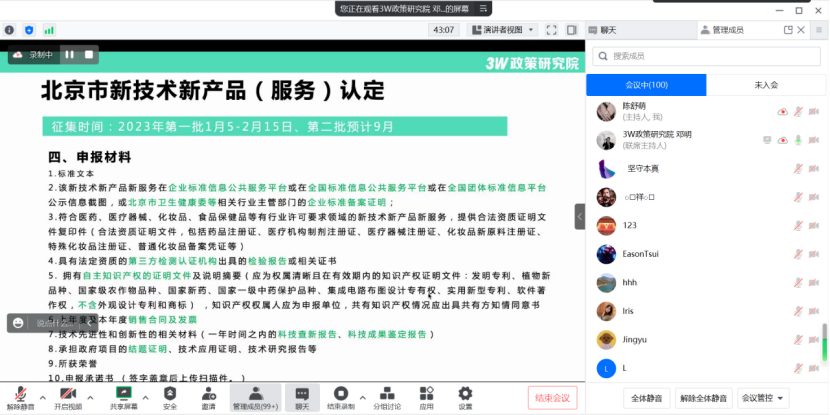Screen dimensions: 830x415
Task: Select member L in list
Action: (706, 368)
